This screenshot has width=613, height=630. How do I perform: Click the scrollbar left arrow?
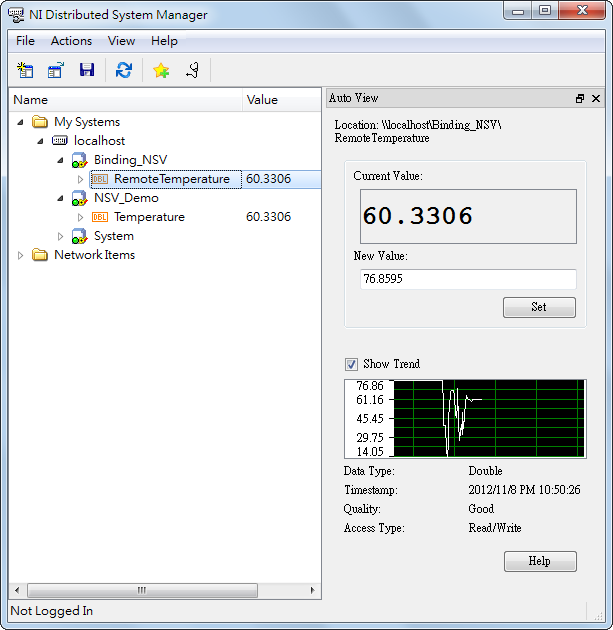pyautogui.click(x=17, y=590)
